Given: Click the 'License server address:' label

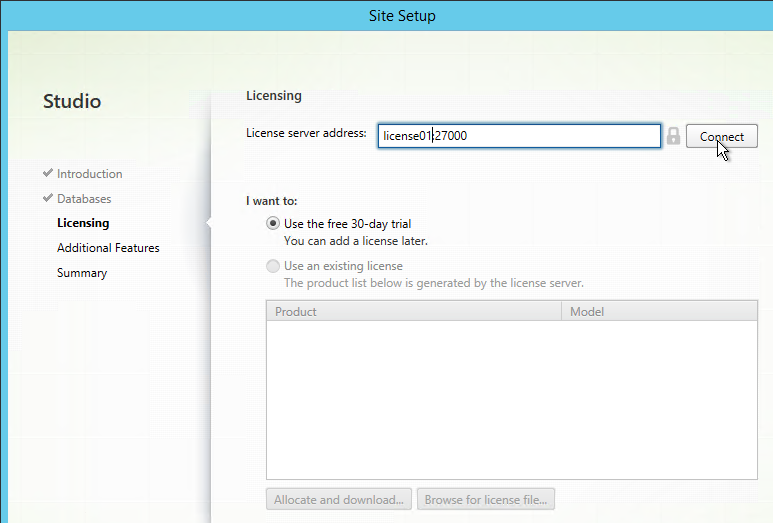Looking at the screenshot, I should pyautogui.click(x=306, y=133).
